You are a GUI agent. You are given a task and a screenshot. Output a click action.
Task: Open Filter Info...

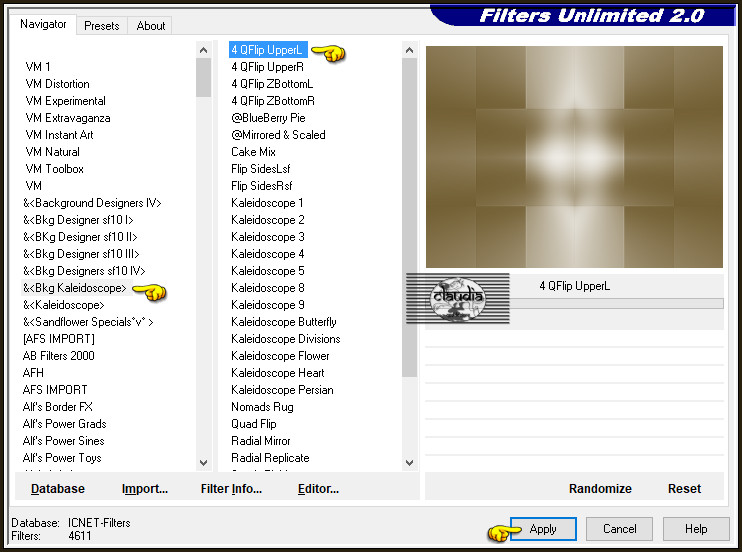pos(231,489)
